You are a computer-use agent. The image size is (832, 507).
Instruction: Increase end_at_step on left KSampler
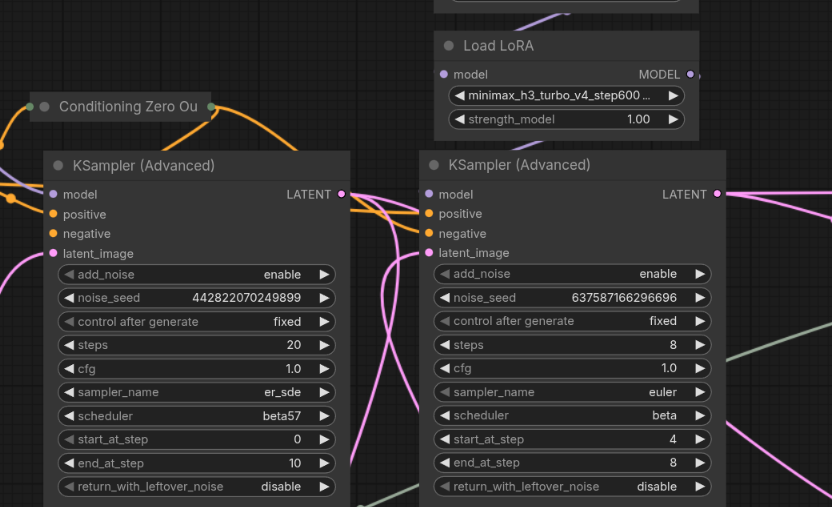[324, 463]
